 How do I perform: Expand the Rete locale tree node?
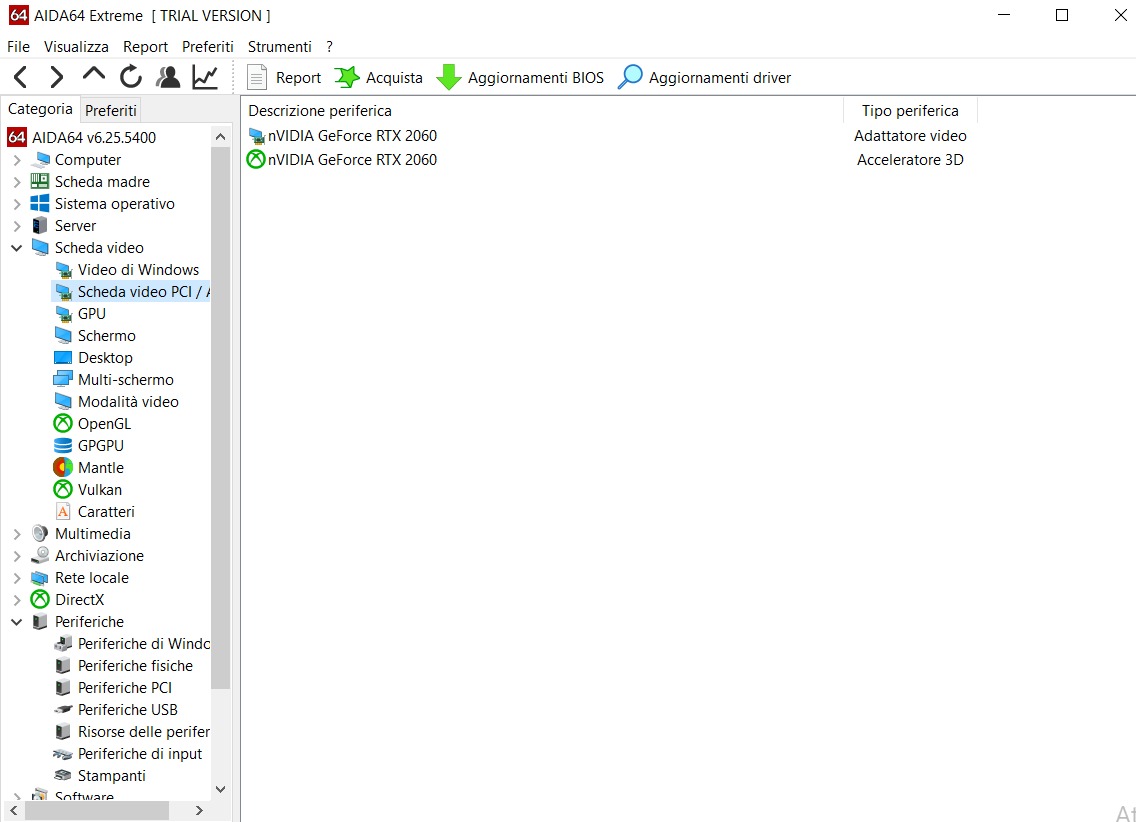[17, 578]
